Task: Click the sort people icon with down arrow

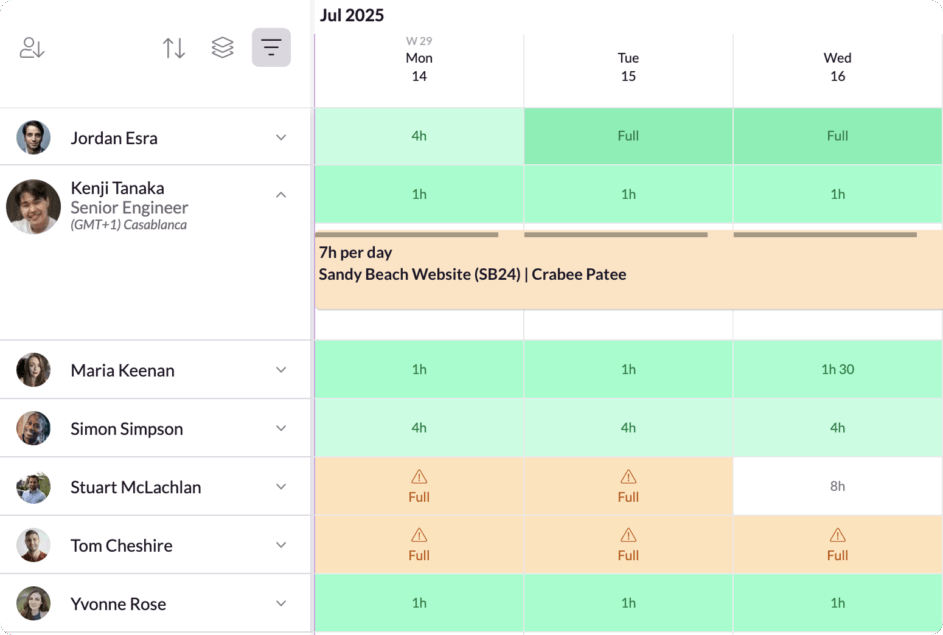Action: click(x=32, y=48)
